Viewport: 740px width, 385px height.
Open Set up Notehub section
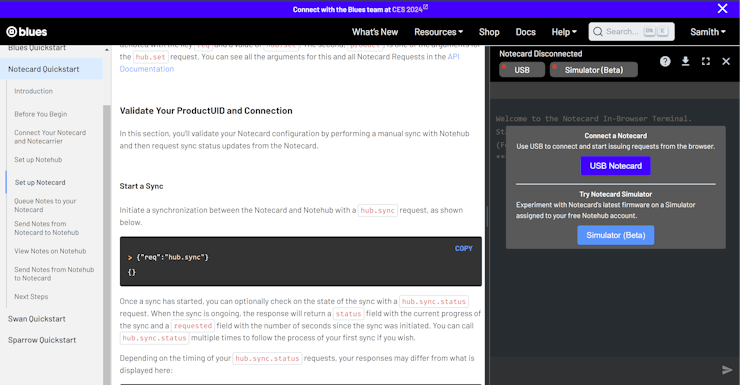click(x=38, y=159)
